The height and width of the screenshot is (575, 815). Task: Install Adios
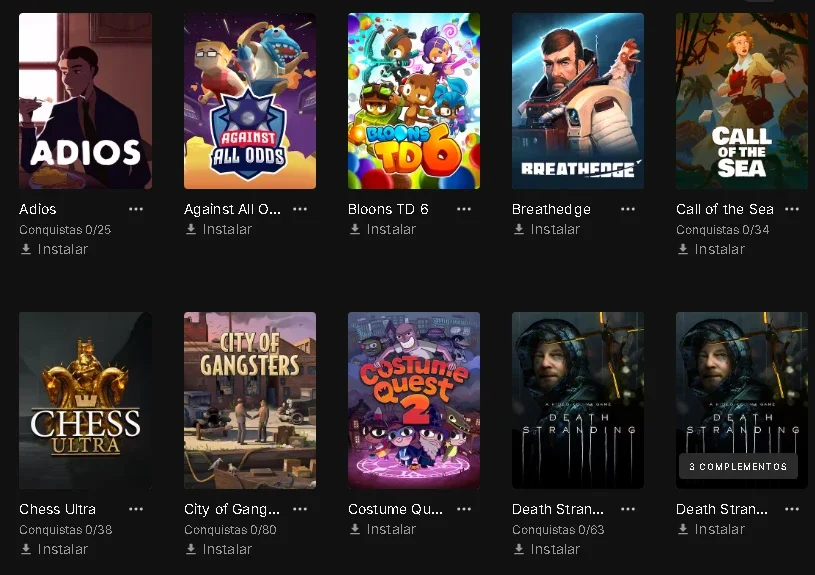pos(54,250)
